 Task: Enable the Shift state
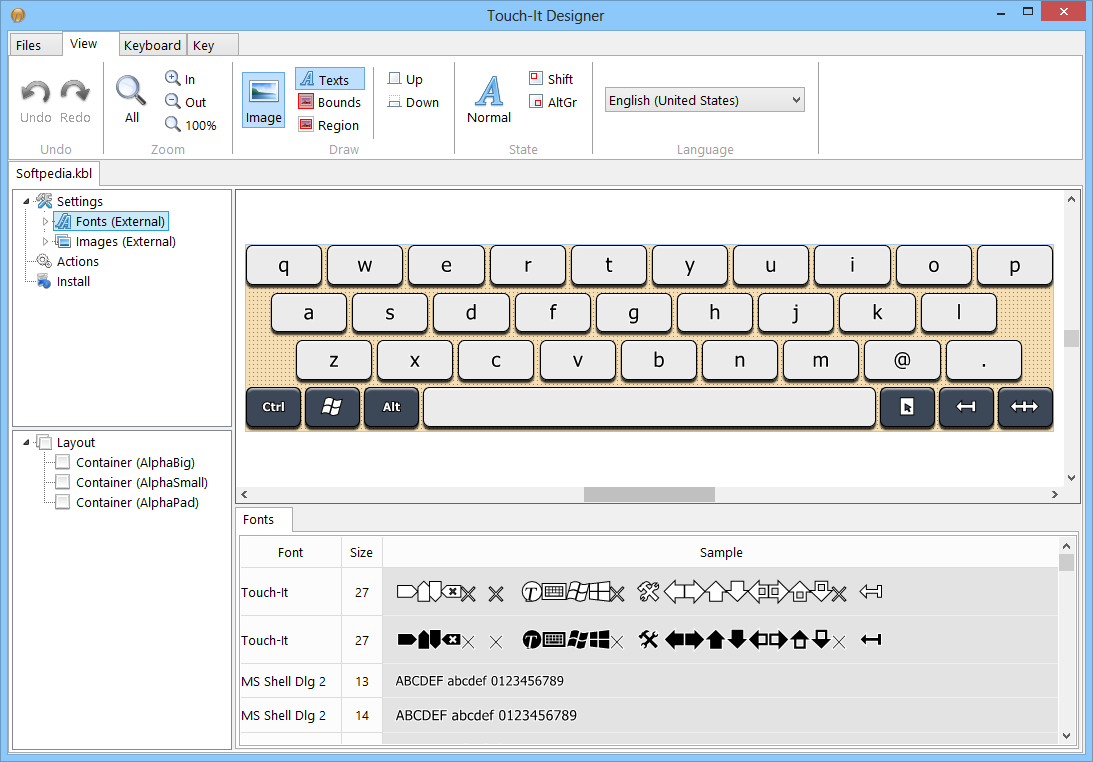pyautogui.click(x=551, y=78)
